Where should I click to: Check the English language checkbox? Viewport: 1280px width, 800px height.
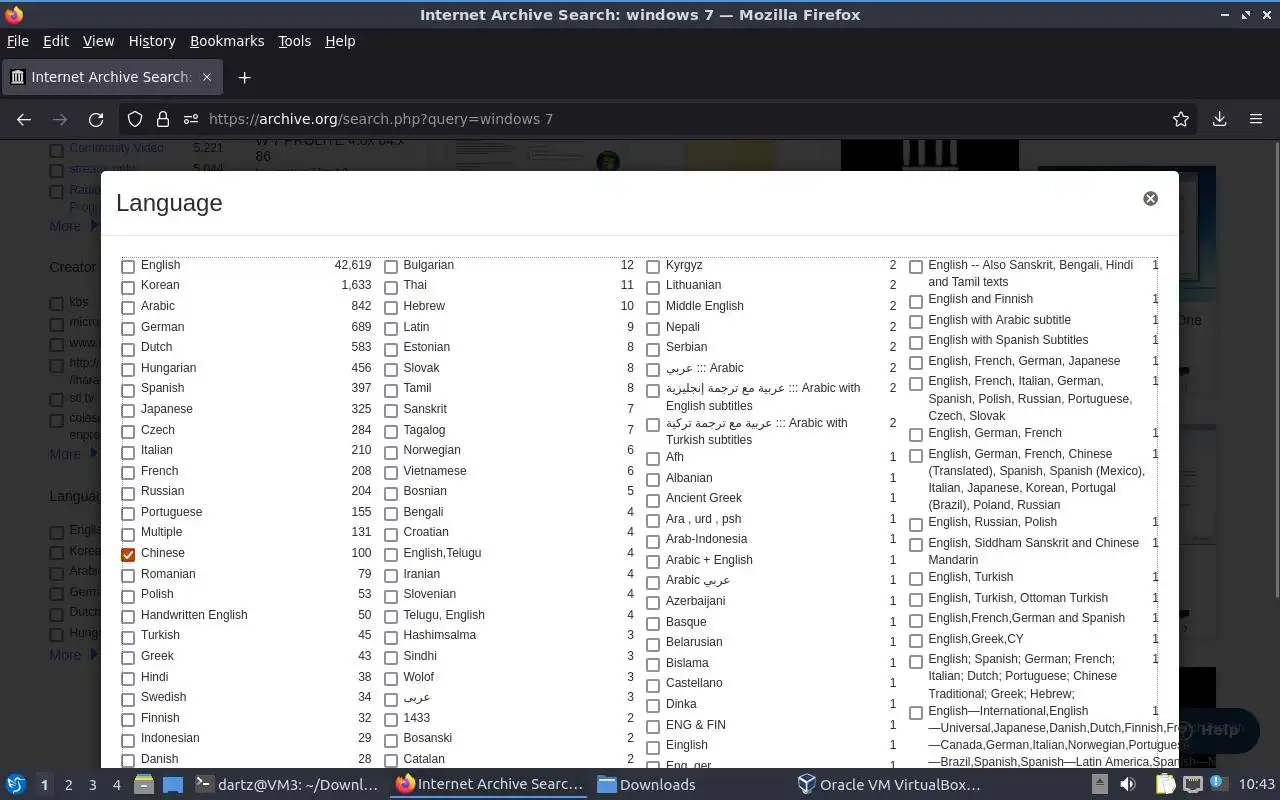[x=128, y=266]
